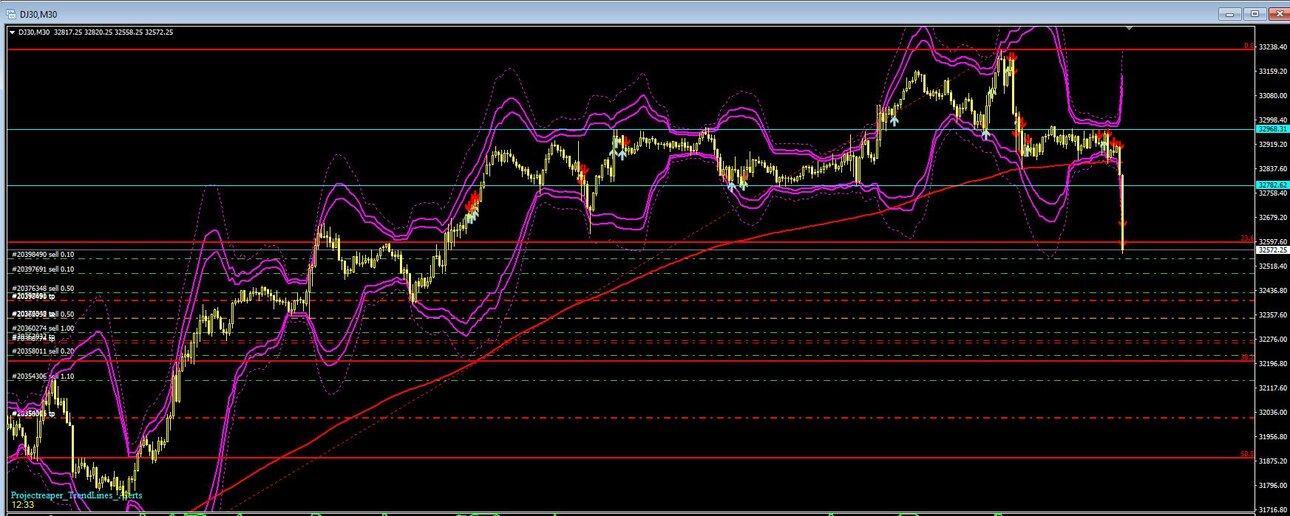Click price scale value 31875.20
The image size is (1290, 516).
(x=1272, y=461)
